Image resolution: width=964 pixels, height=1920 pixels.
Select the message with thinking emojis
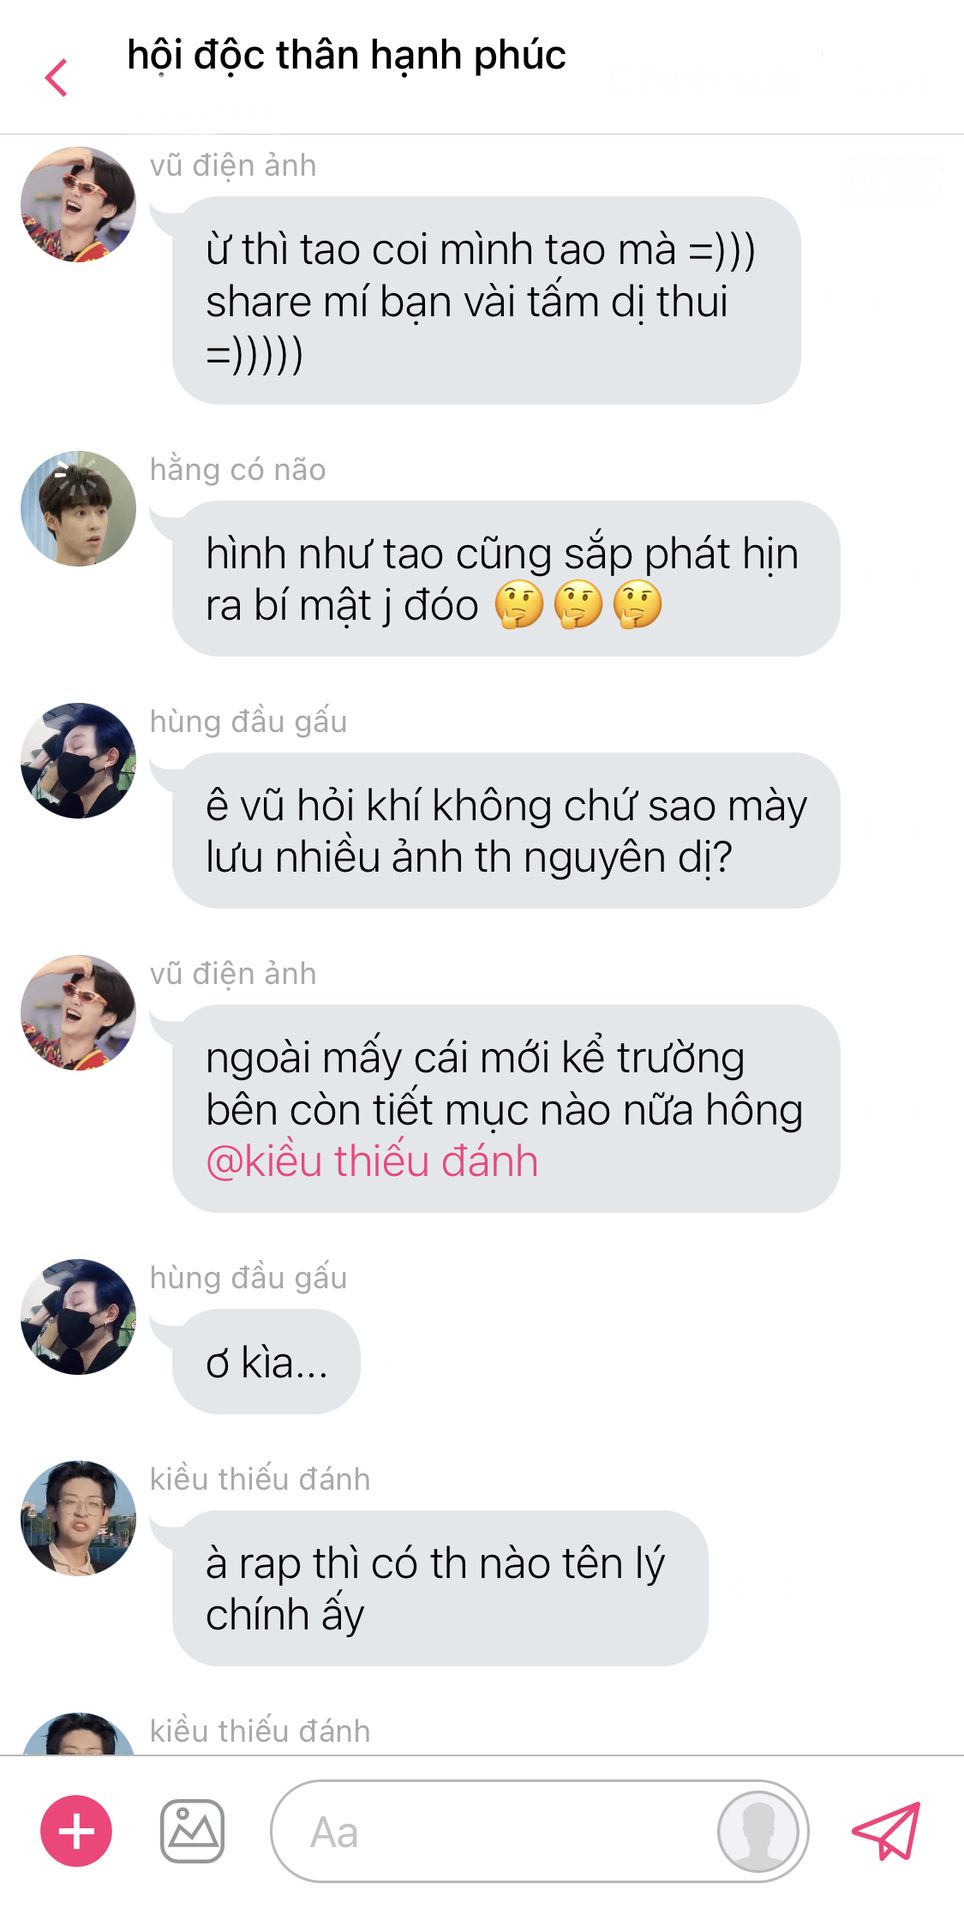[x=506, y=579]
